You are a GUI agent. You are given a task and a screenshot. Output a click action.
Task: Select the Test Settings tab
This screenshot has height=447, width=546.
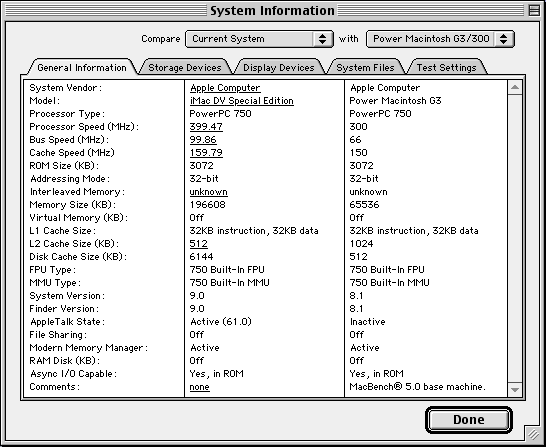[446, 67]
